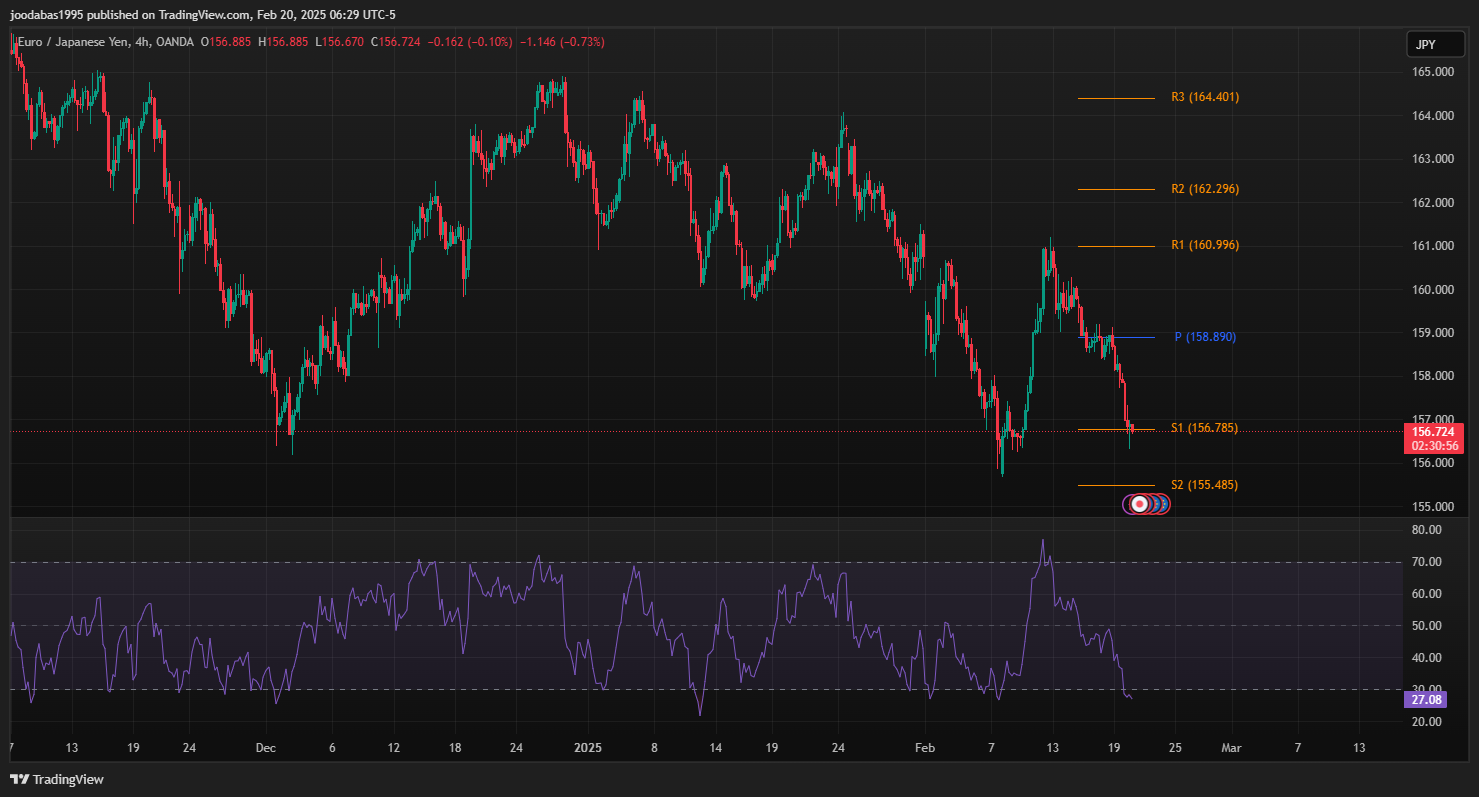The width and height of the screenshot is (1479, 797).
Task: Select the P (158.890) pivot label
Action: click(x=1204, y=337)
